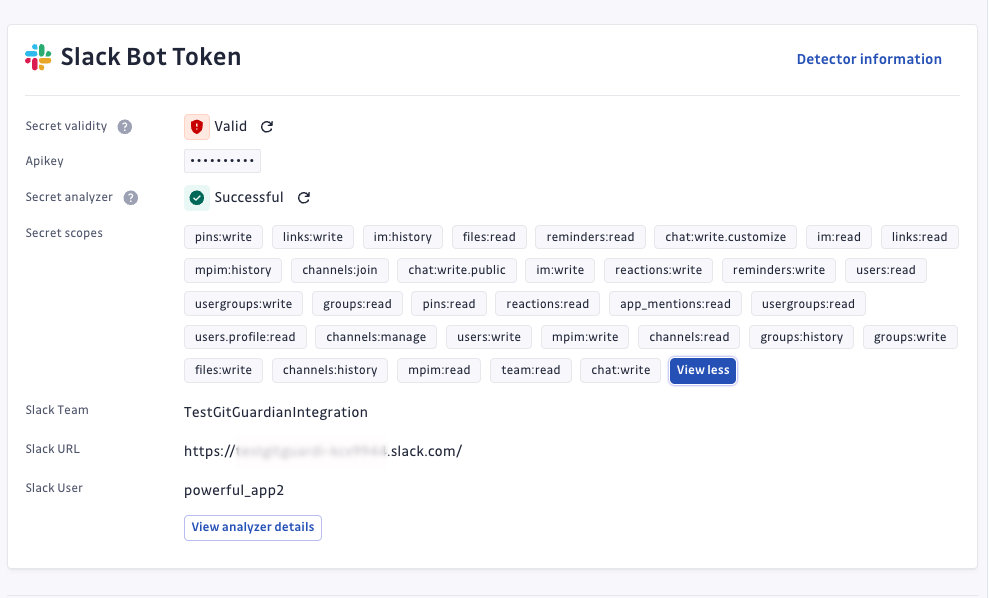Re-run the secret analyzer refresh icon

[x=304, y=197]
